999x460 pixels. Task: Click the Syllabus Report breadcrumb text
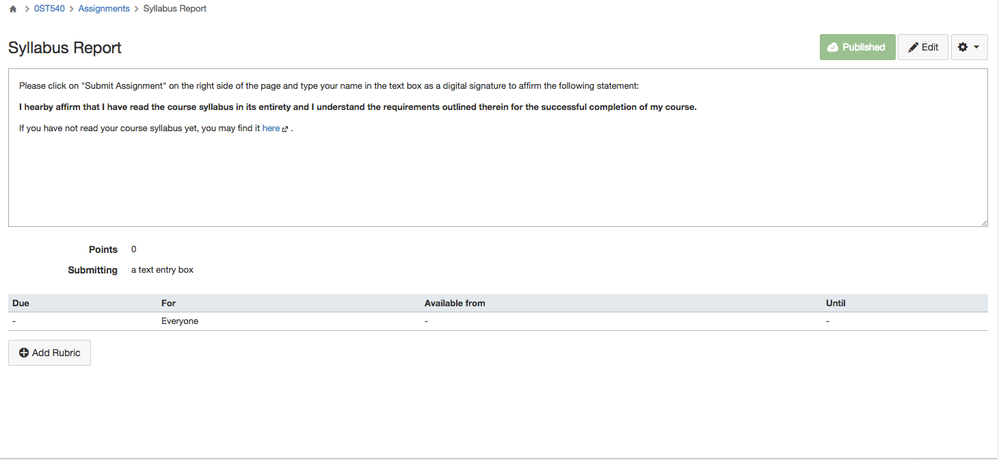tap(175, 9)
